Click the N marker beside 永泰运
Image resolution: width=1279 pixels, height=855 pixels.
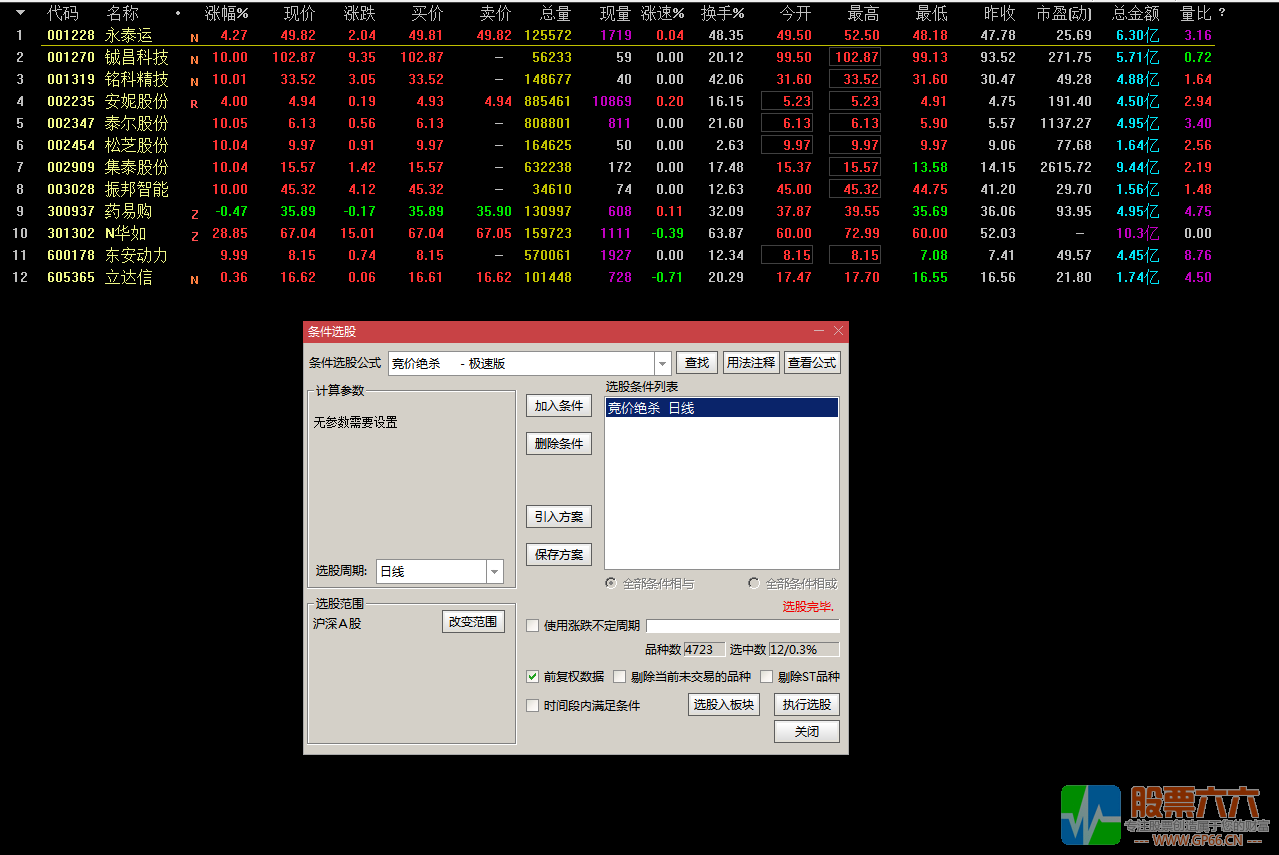pos(194,37)
